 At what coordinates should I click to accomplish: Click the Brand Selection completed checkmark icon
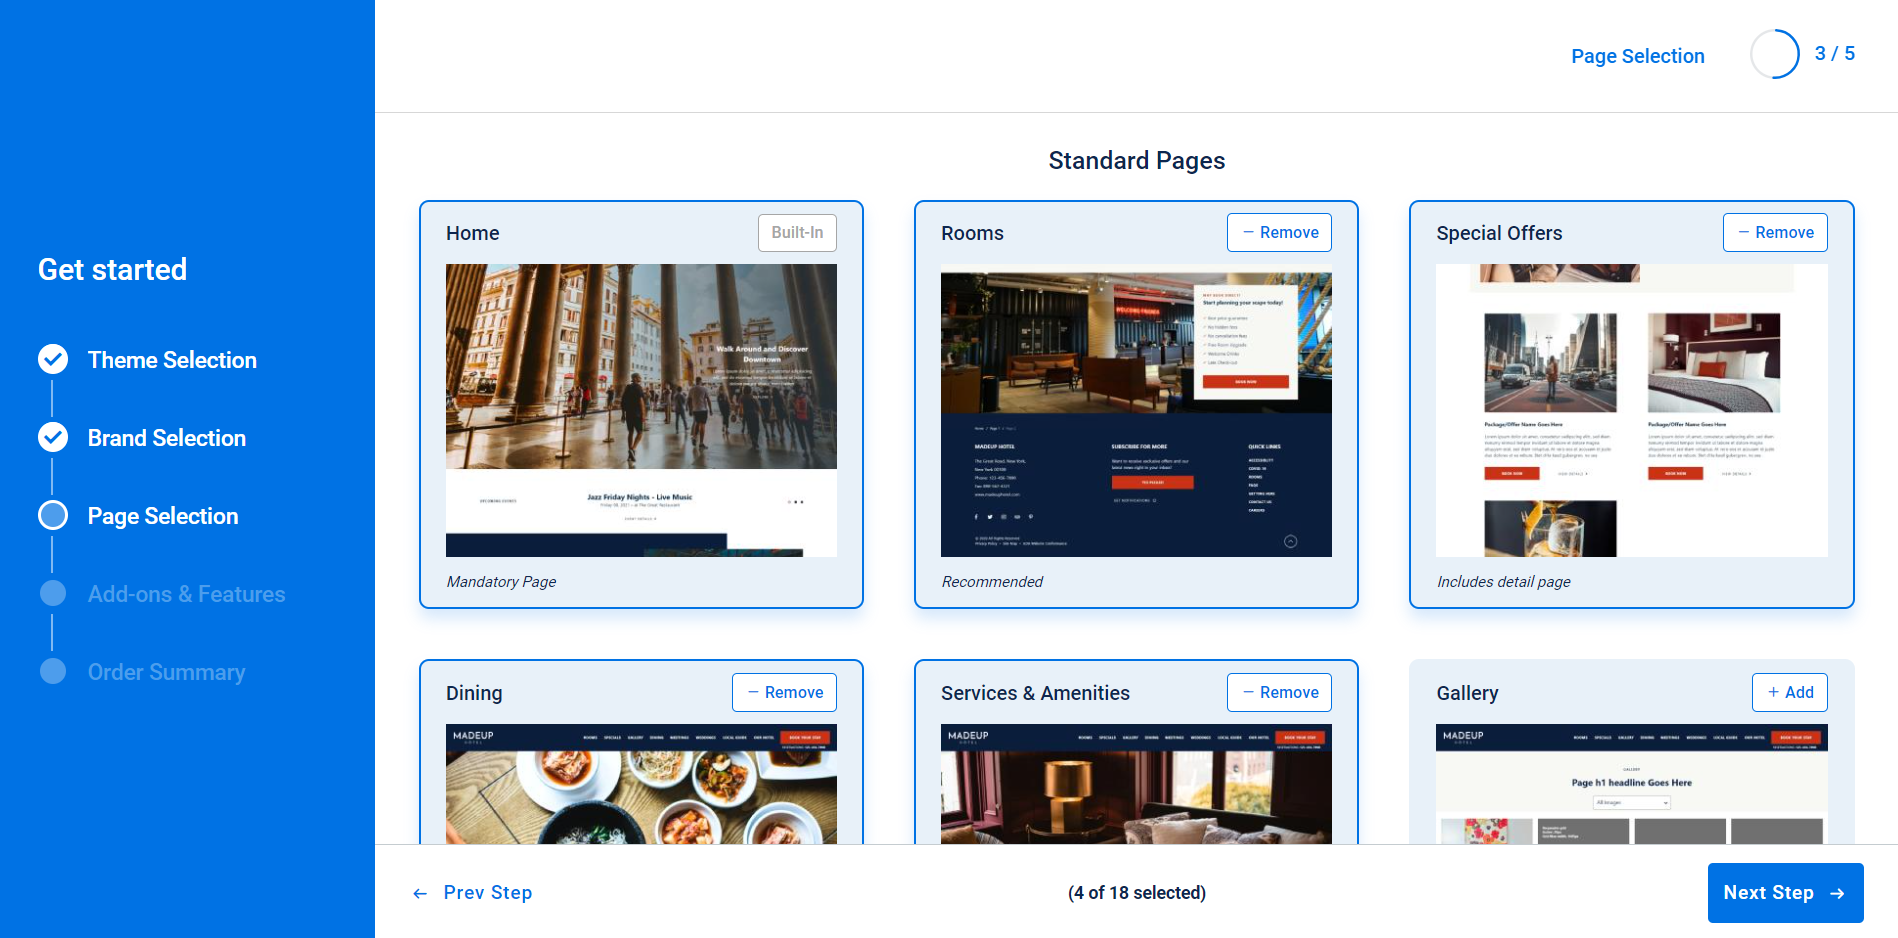(53, 437)
